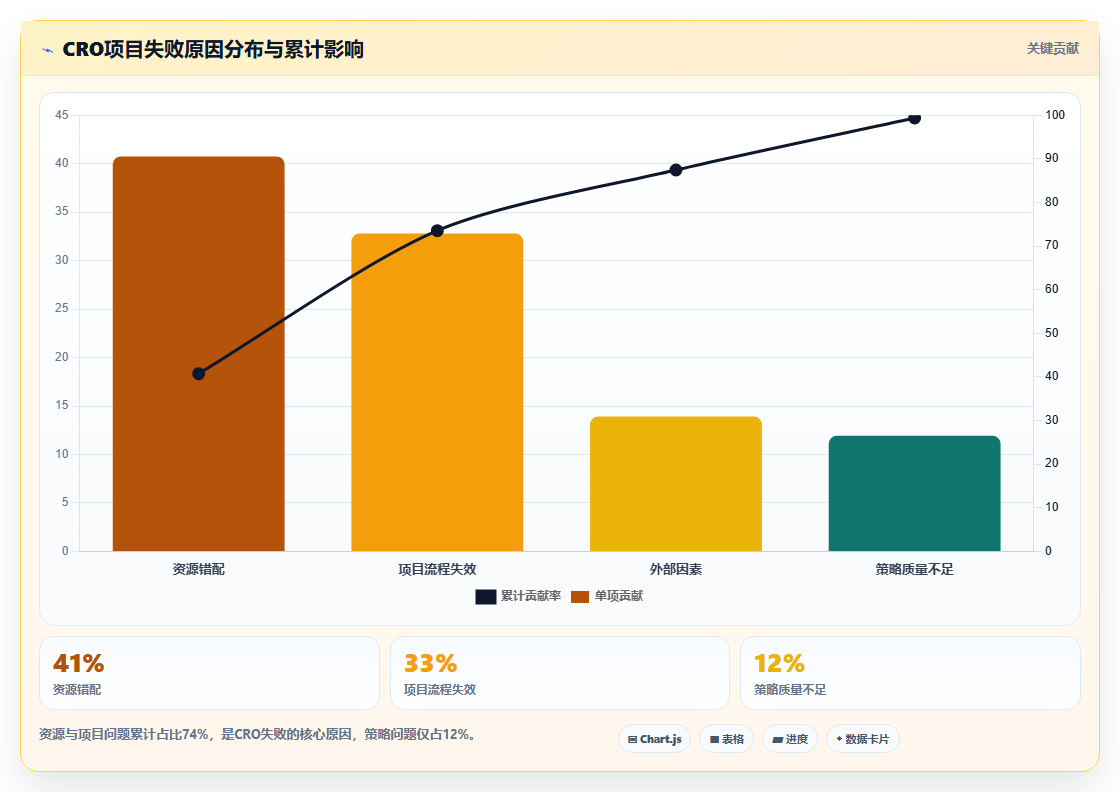Click the 进度 tag pill

tap(790, 739)
